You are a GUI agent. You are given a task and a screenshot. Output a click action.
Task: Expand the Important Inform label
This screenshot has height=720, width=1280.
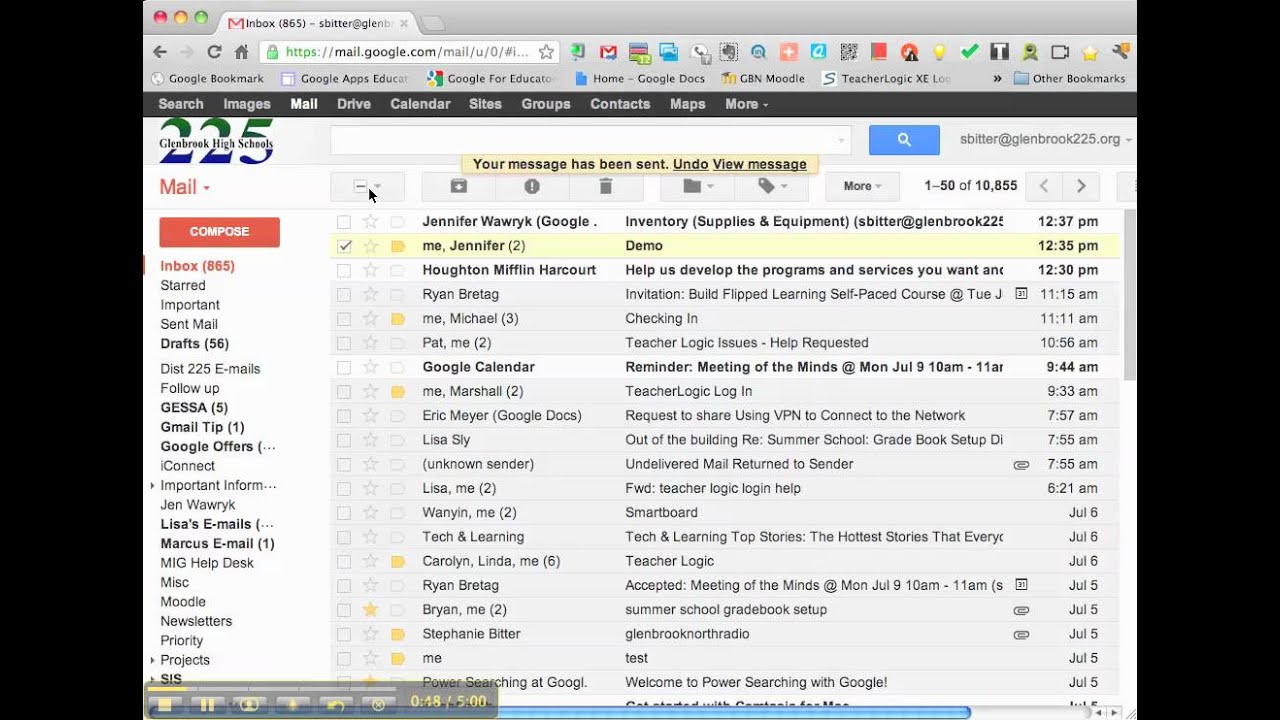pyautogui.click(x=153, y=486)
